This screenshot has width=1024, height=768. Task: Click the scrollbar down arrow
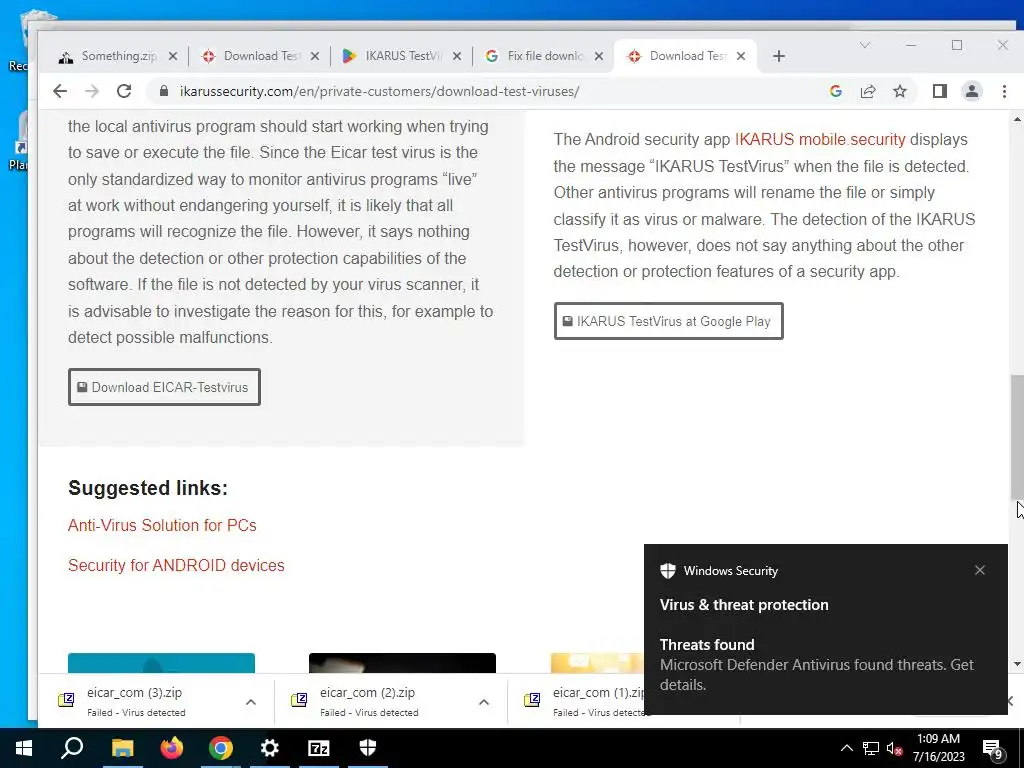(1017, 664)
